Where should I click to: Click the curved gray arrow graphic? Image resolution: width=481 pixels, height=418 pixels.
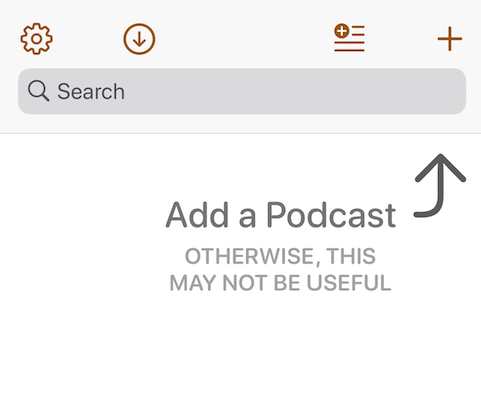point(440,185)
